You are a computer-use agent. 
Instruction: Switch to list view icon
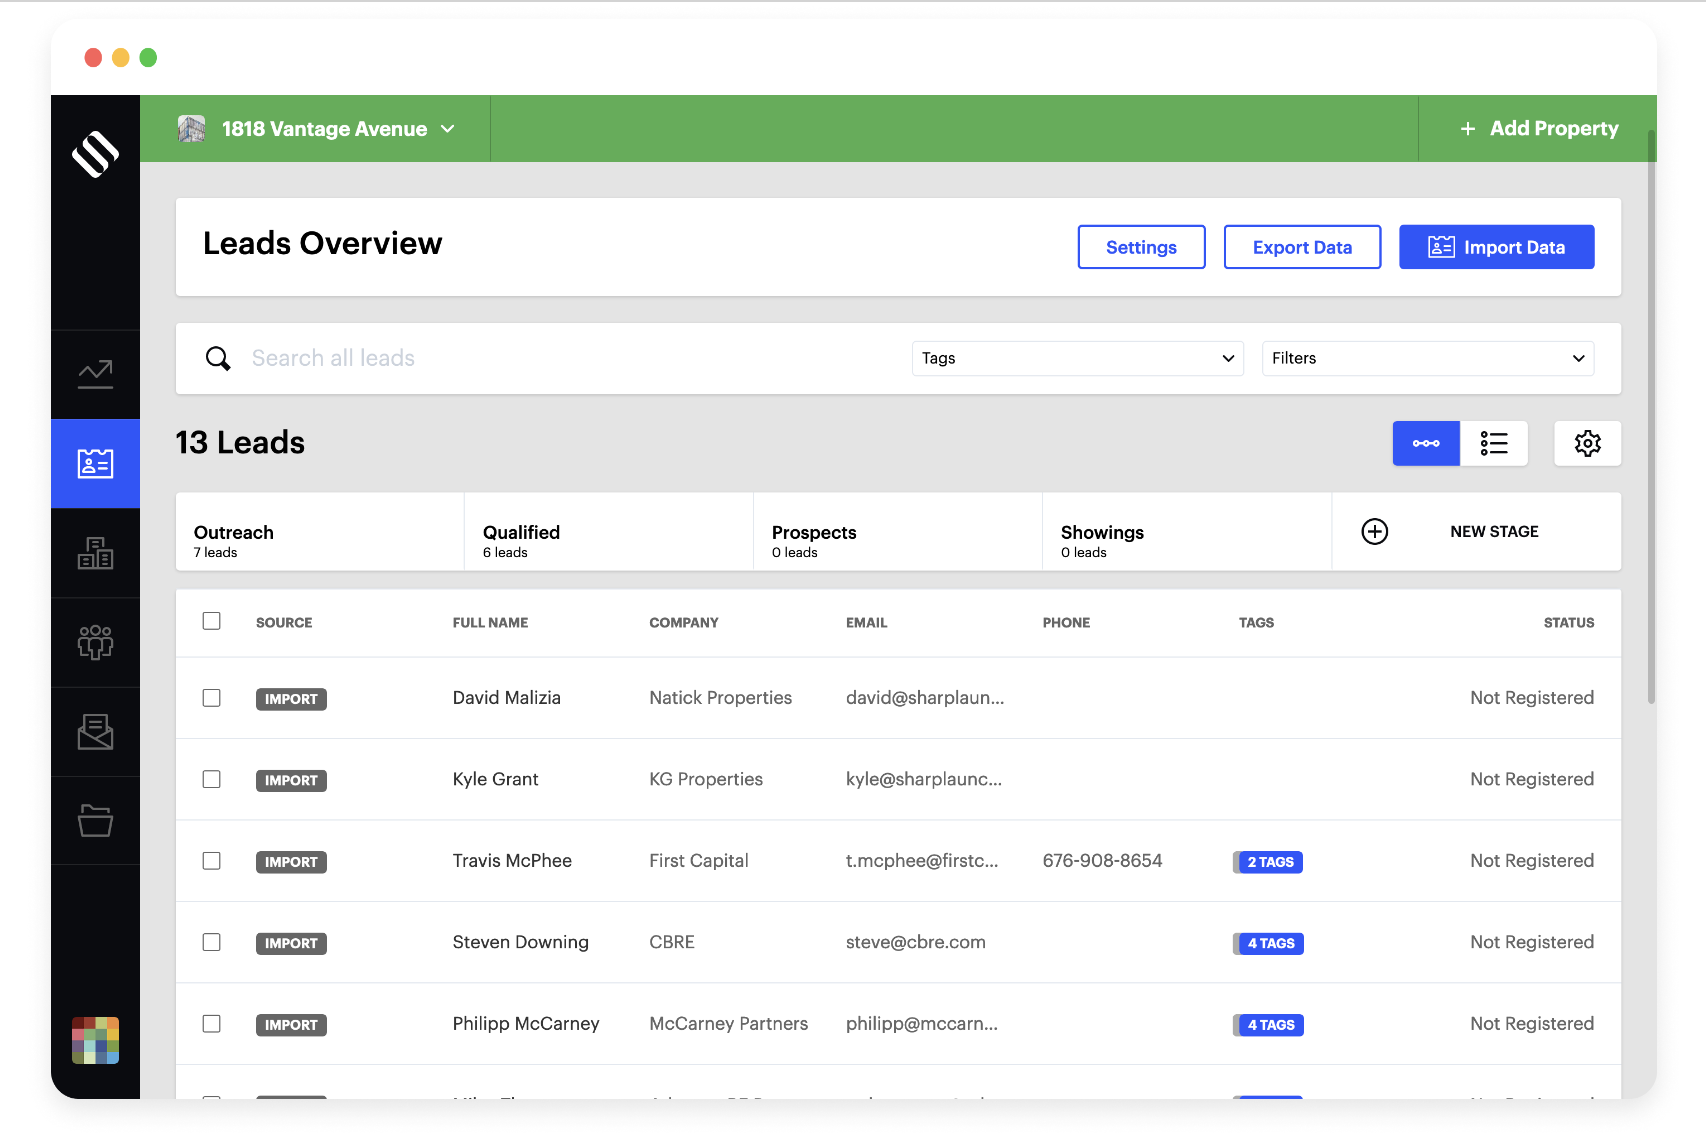[1494, 443]
